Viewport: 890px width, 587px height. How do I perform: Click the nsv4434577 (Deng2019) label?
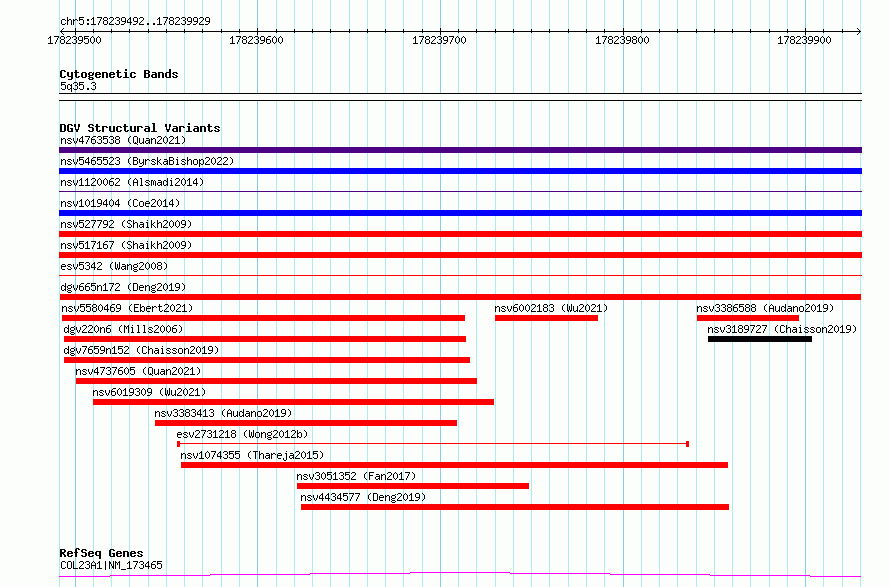(363, 497)
